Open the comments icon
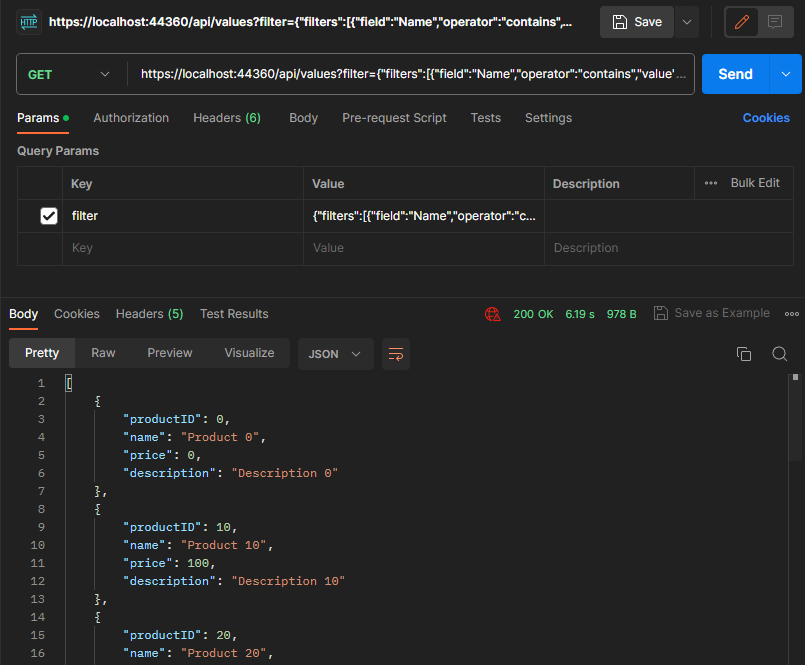 775,22
